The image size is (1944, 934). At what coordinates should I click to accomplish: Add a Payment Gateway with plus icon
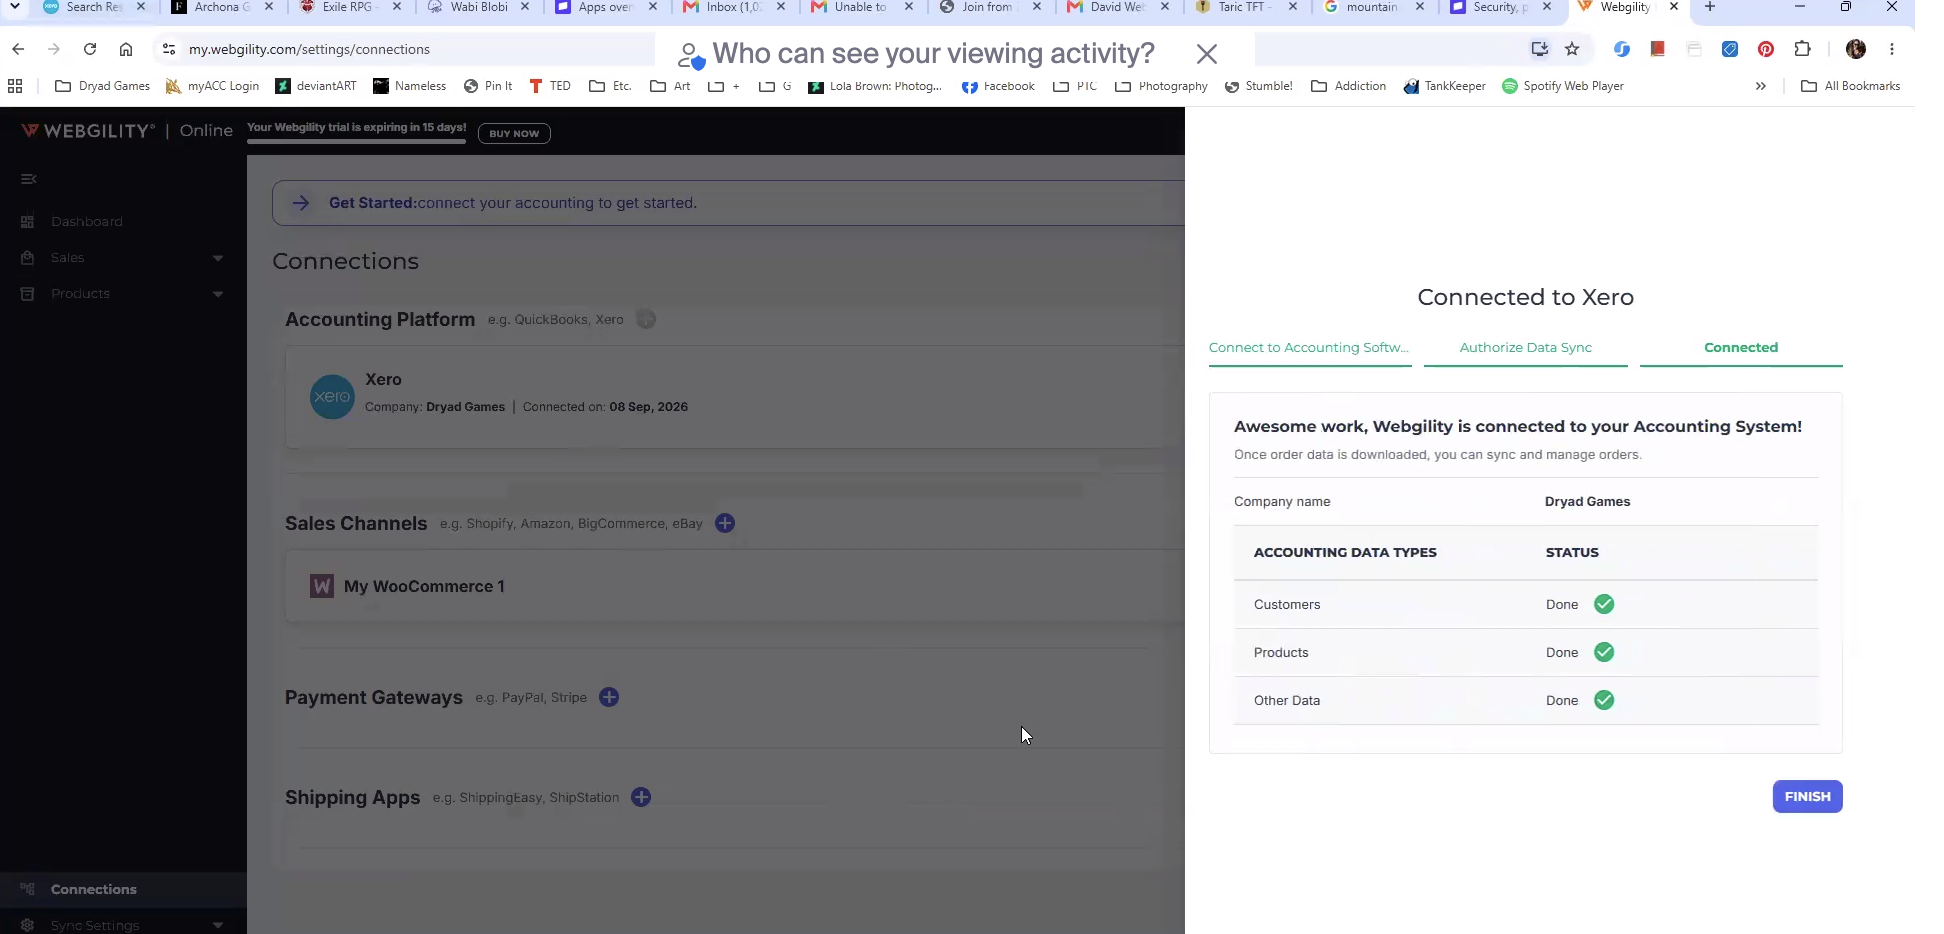pyautogui.click(x=609, y=697)
